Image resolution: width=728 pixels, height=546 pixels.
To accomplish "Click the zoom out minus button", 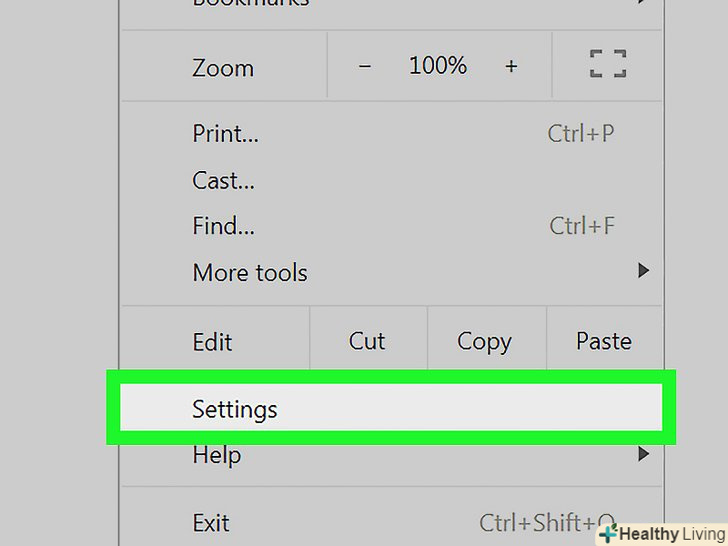I will click(364, 67).
